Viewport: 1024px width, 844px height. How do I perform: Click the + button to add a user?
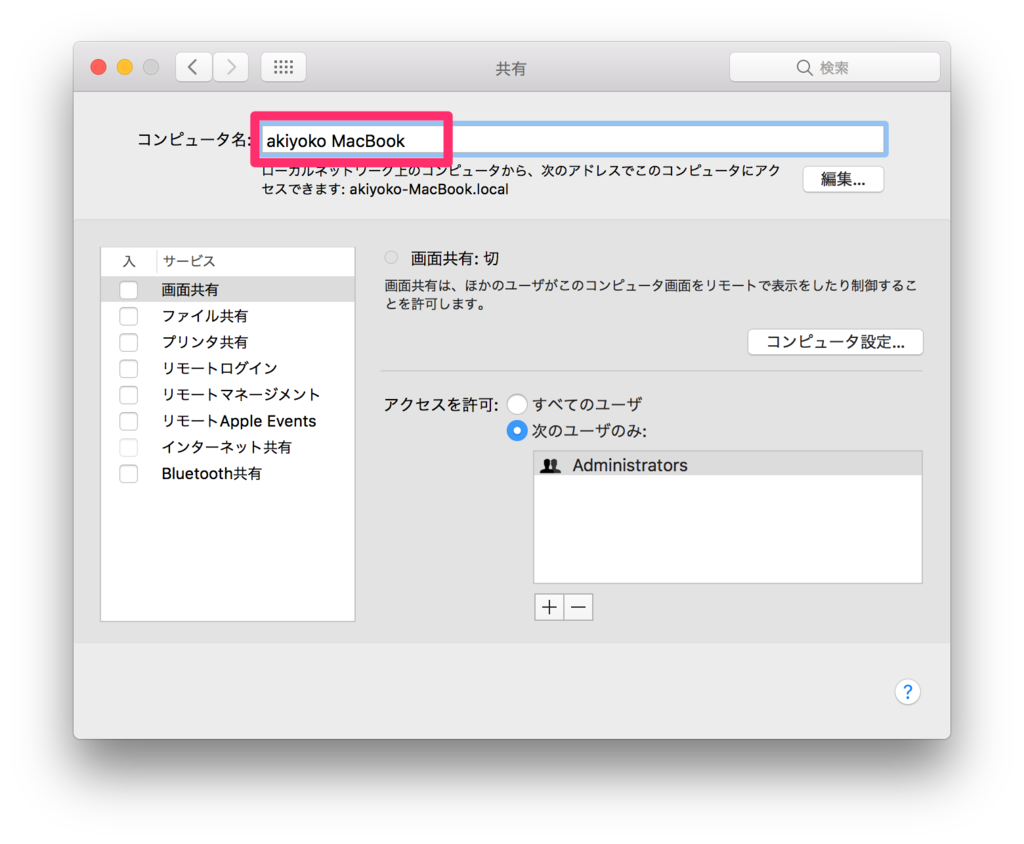coord(548,606)
